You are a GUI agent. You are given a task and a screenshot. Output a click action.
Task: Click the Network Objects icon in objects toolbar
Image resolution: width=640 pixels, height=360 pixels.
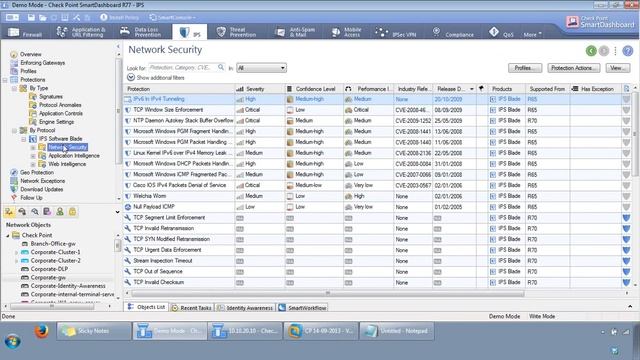click(9, 211)
